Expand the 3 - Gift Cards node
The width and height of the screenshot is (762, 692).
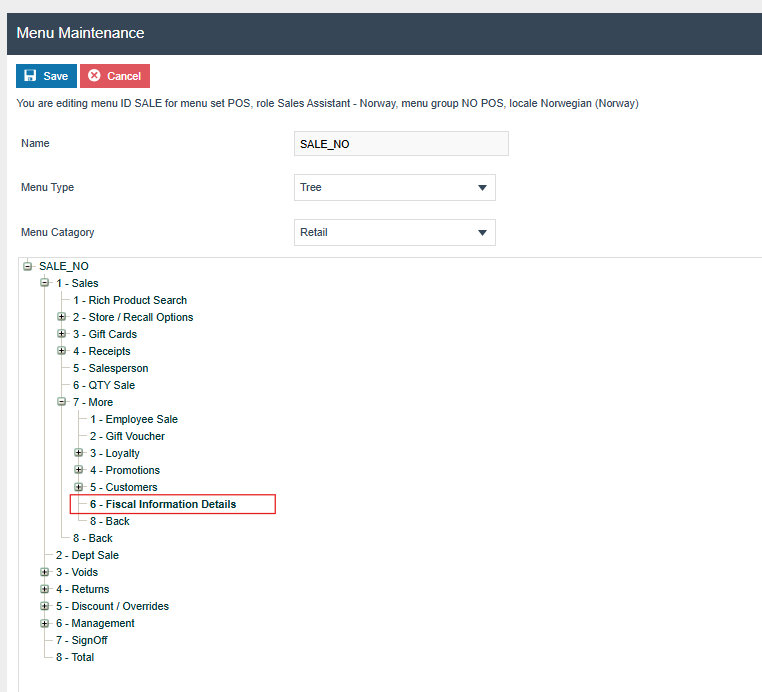point(62,334)
